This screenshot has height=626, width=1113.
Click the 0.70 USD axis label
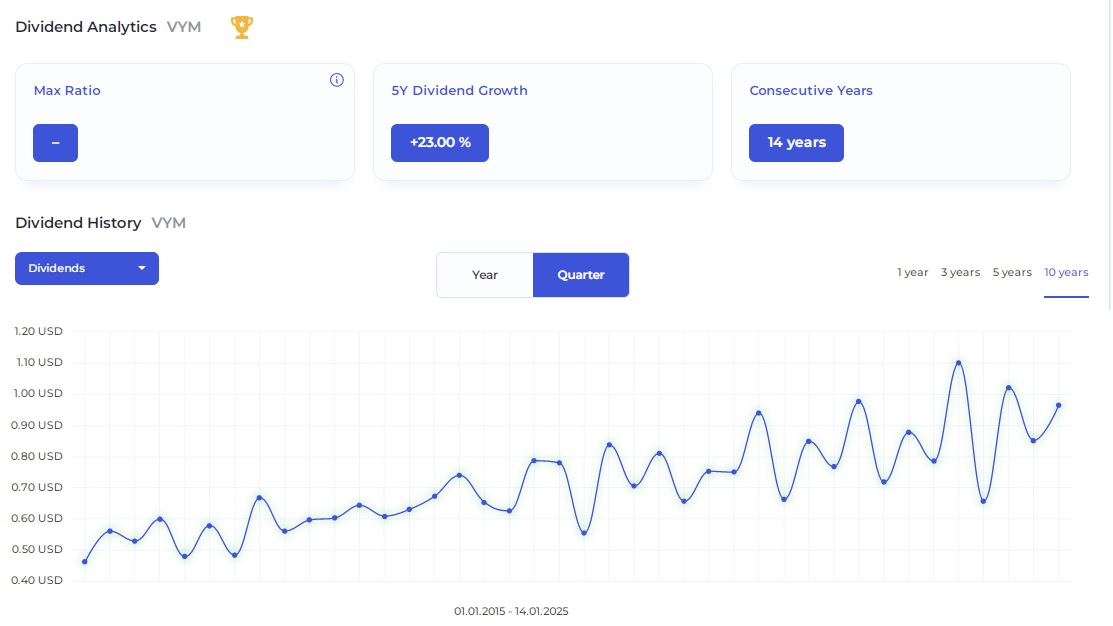pyautogui.click(x=37, y=487)
